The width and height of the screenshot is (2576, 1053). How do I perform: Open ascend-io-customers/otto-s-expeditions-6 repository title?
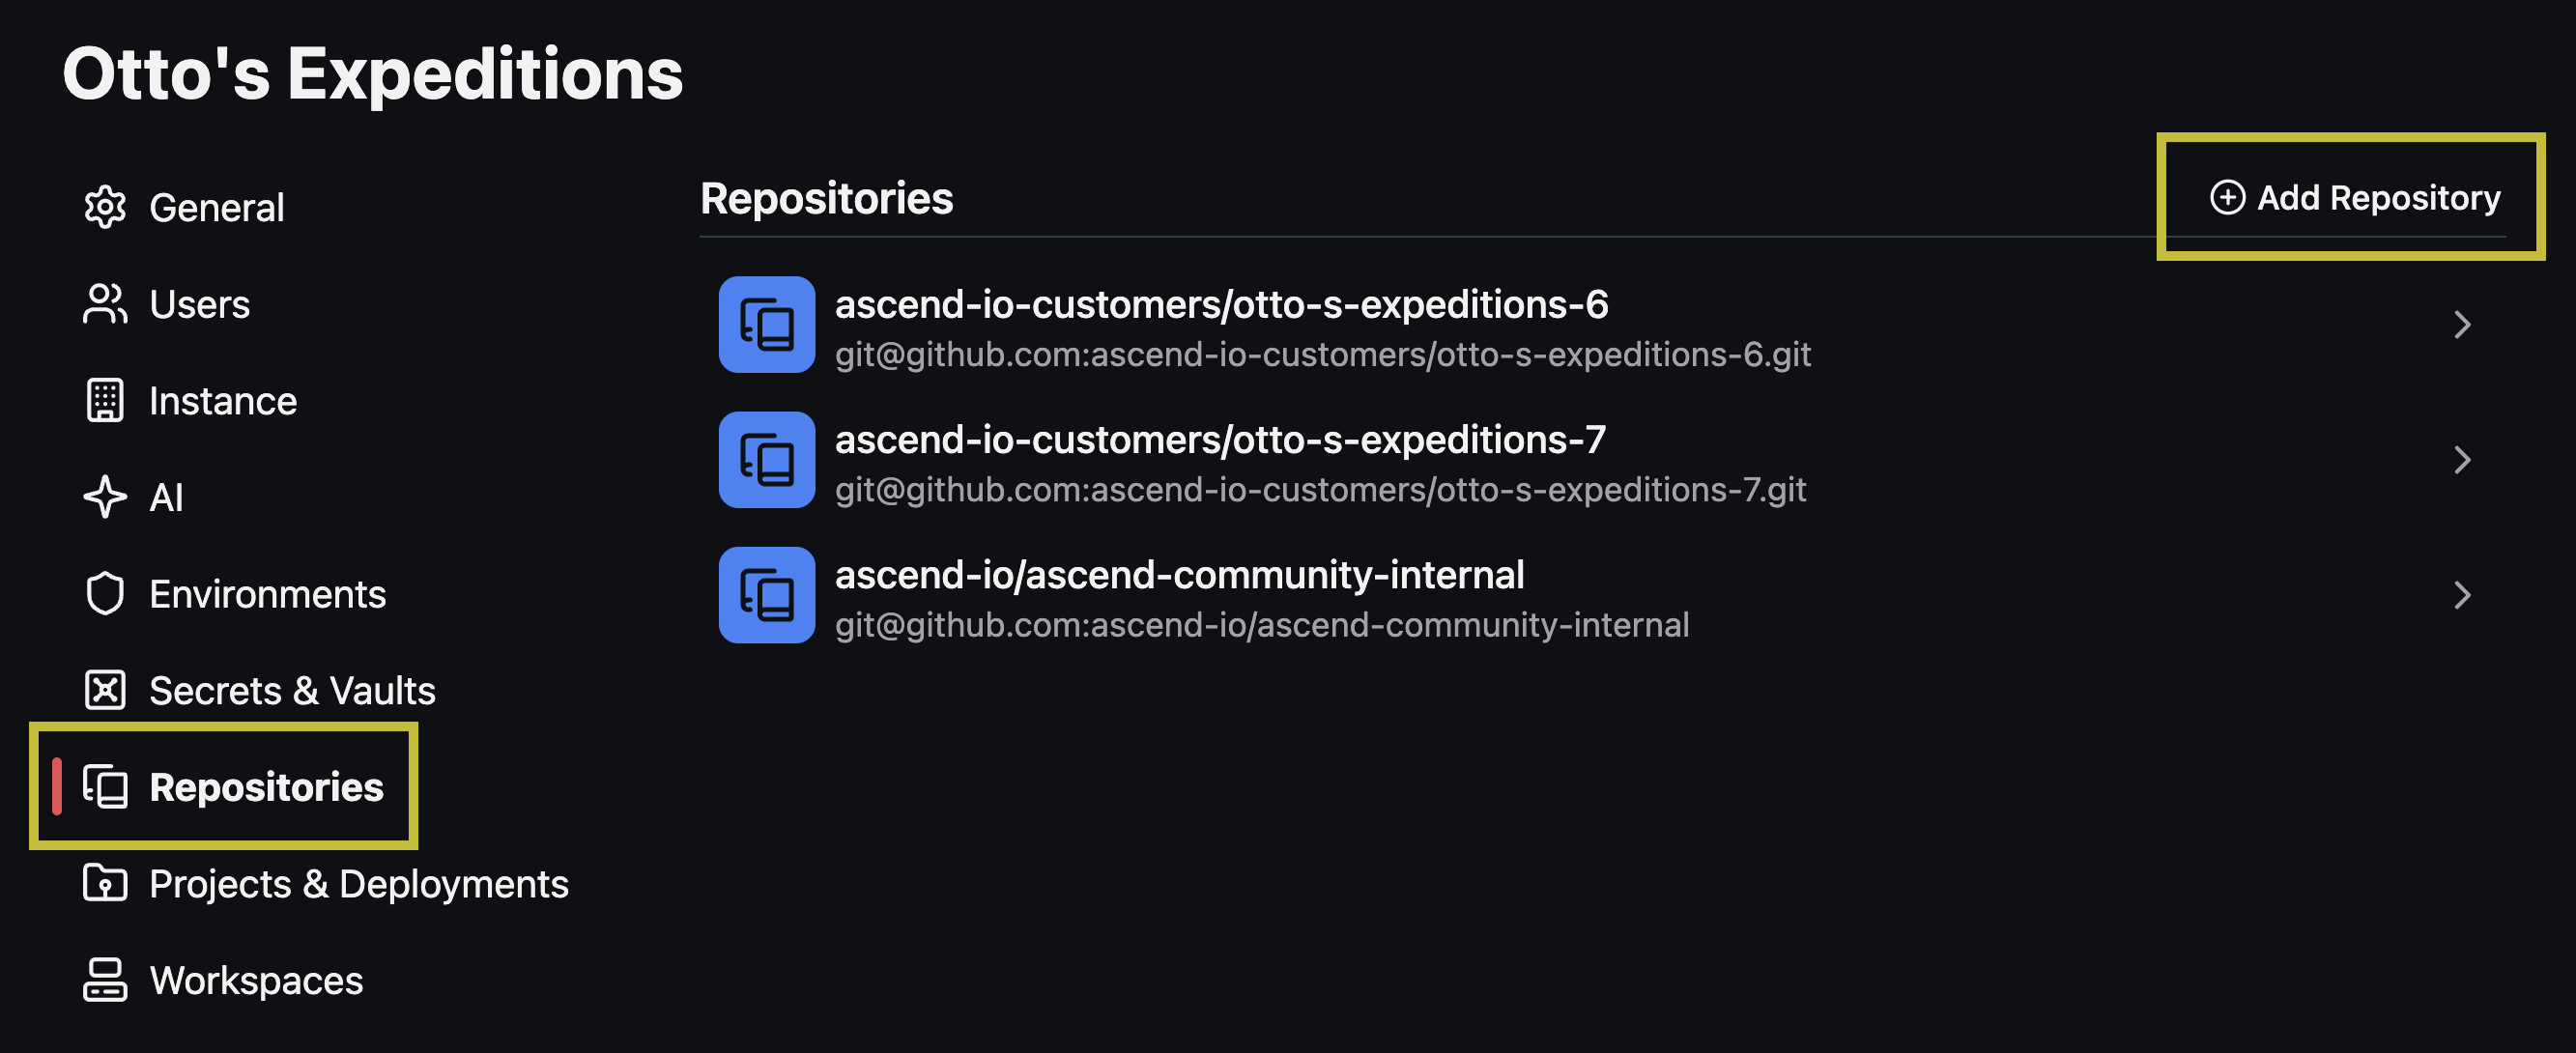[x=1222, y=304]
